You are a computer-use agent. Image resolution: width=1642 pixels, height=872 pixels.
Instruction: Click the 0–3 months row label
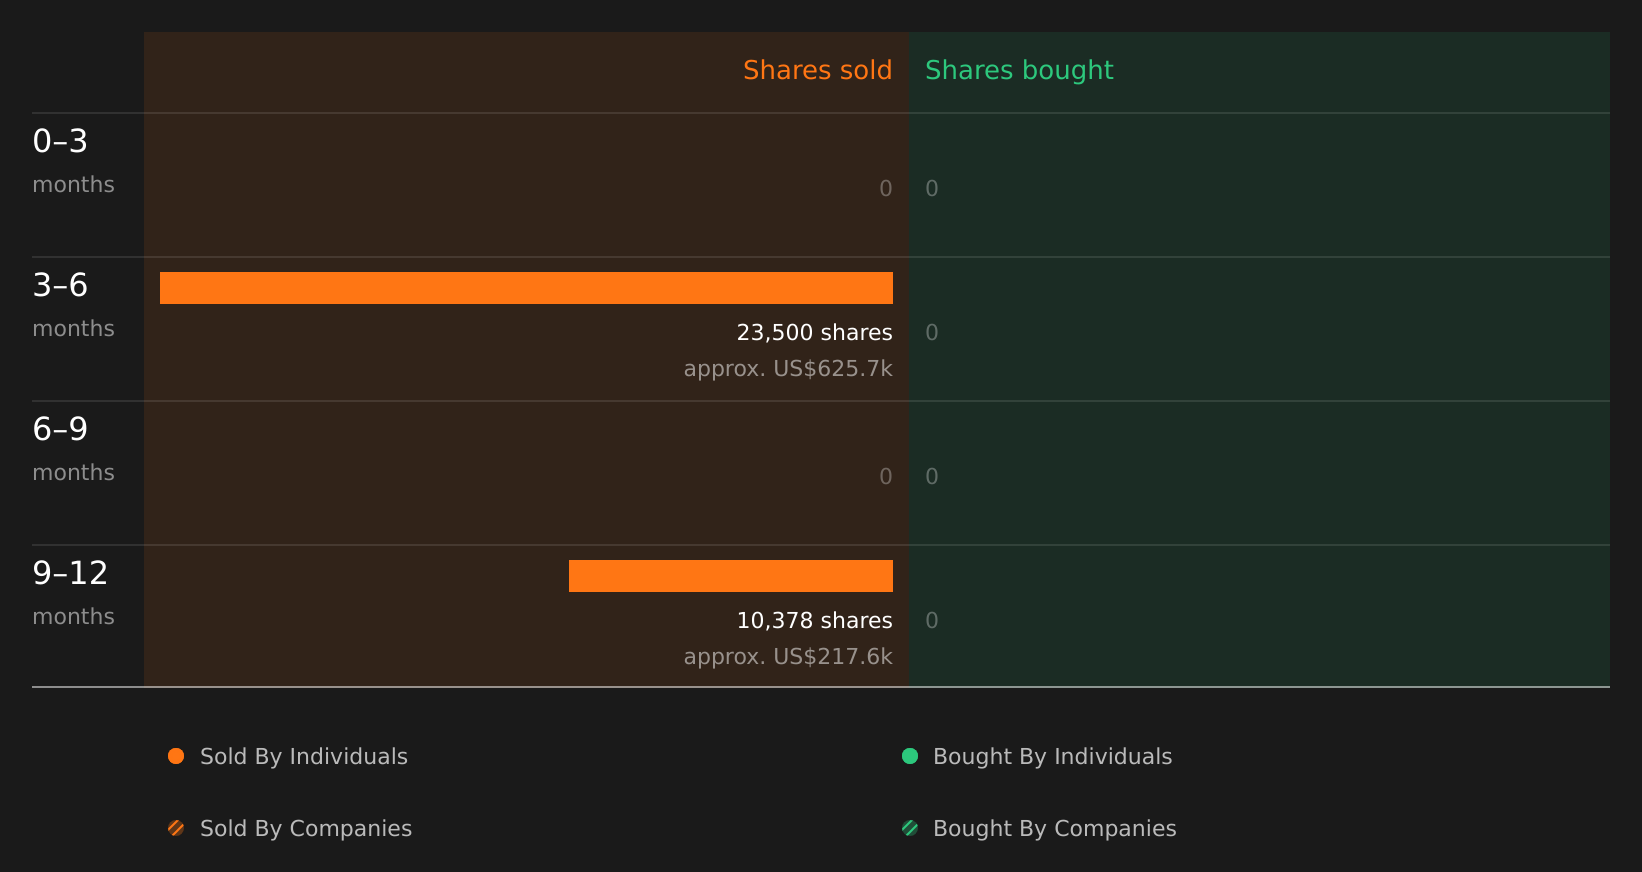pyautogui.click(x=73, y=160)
